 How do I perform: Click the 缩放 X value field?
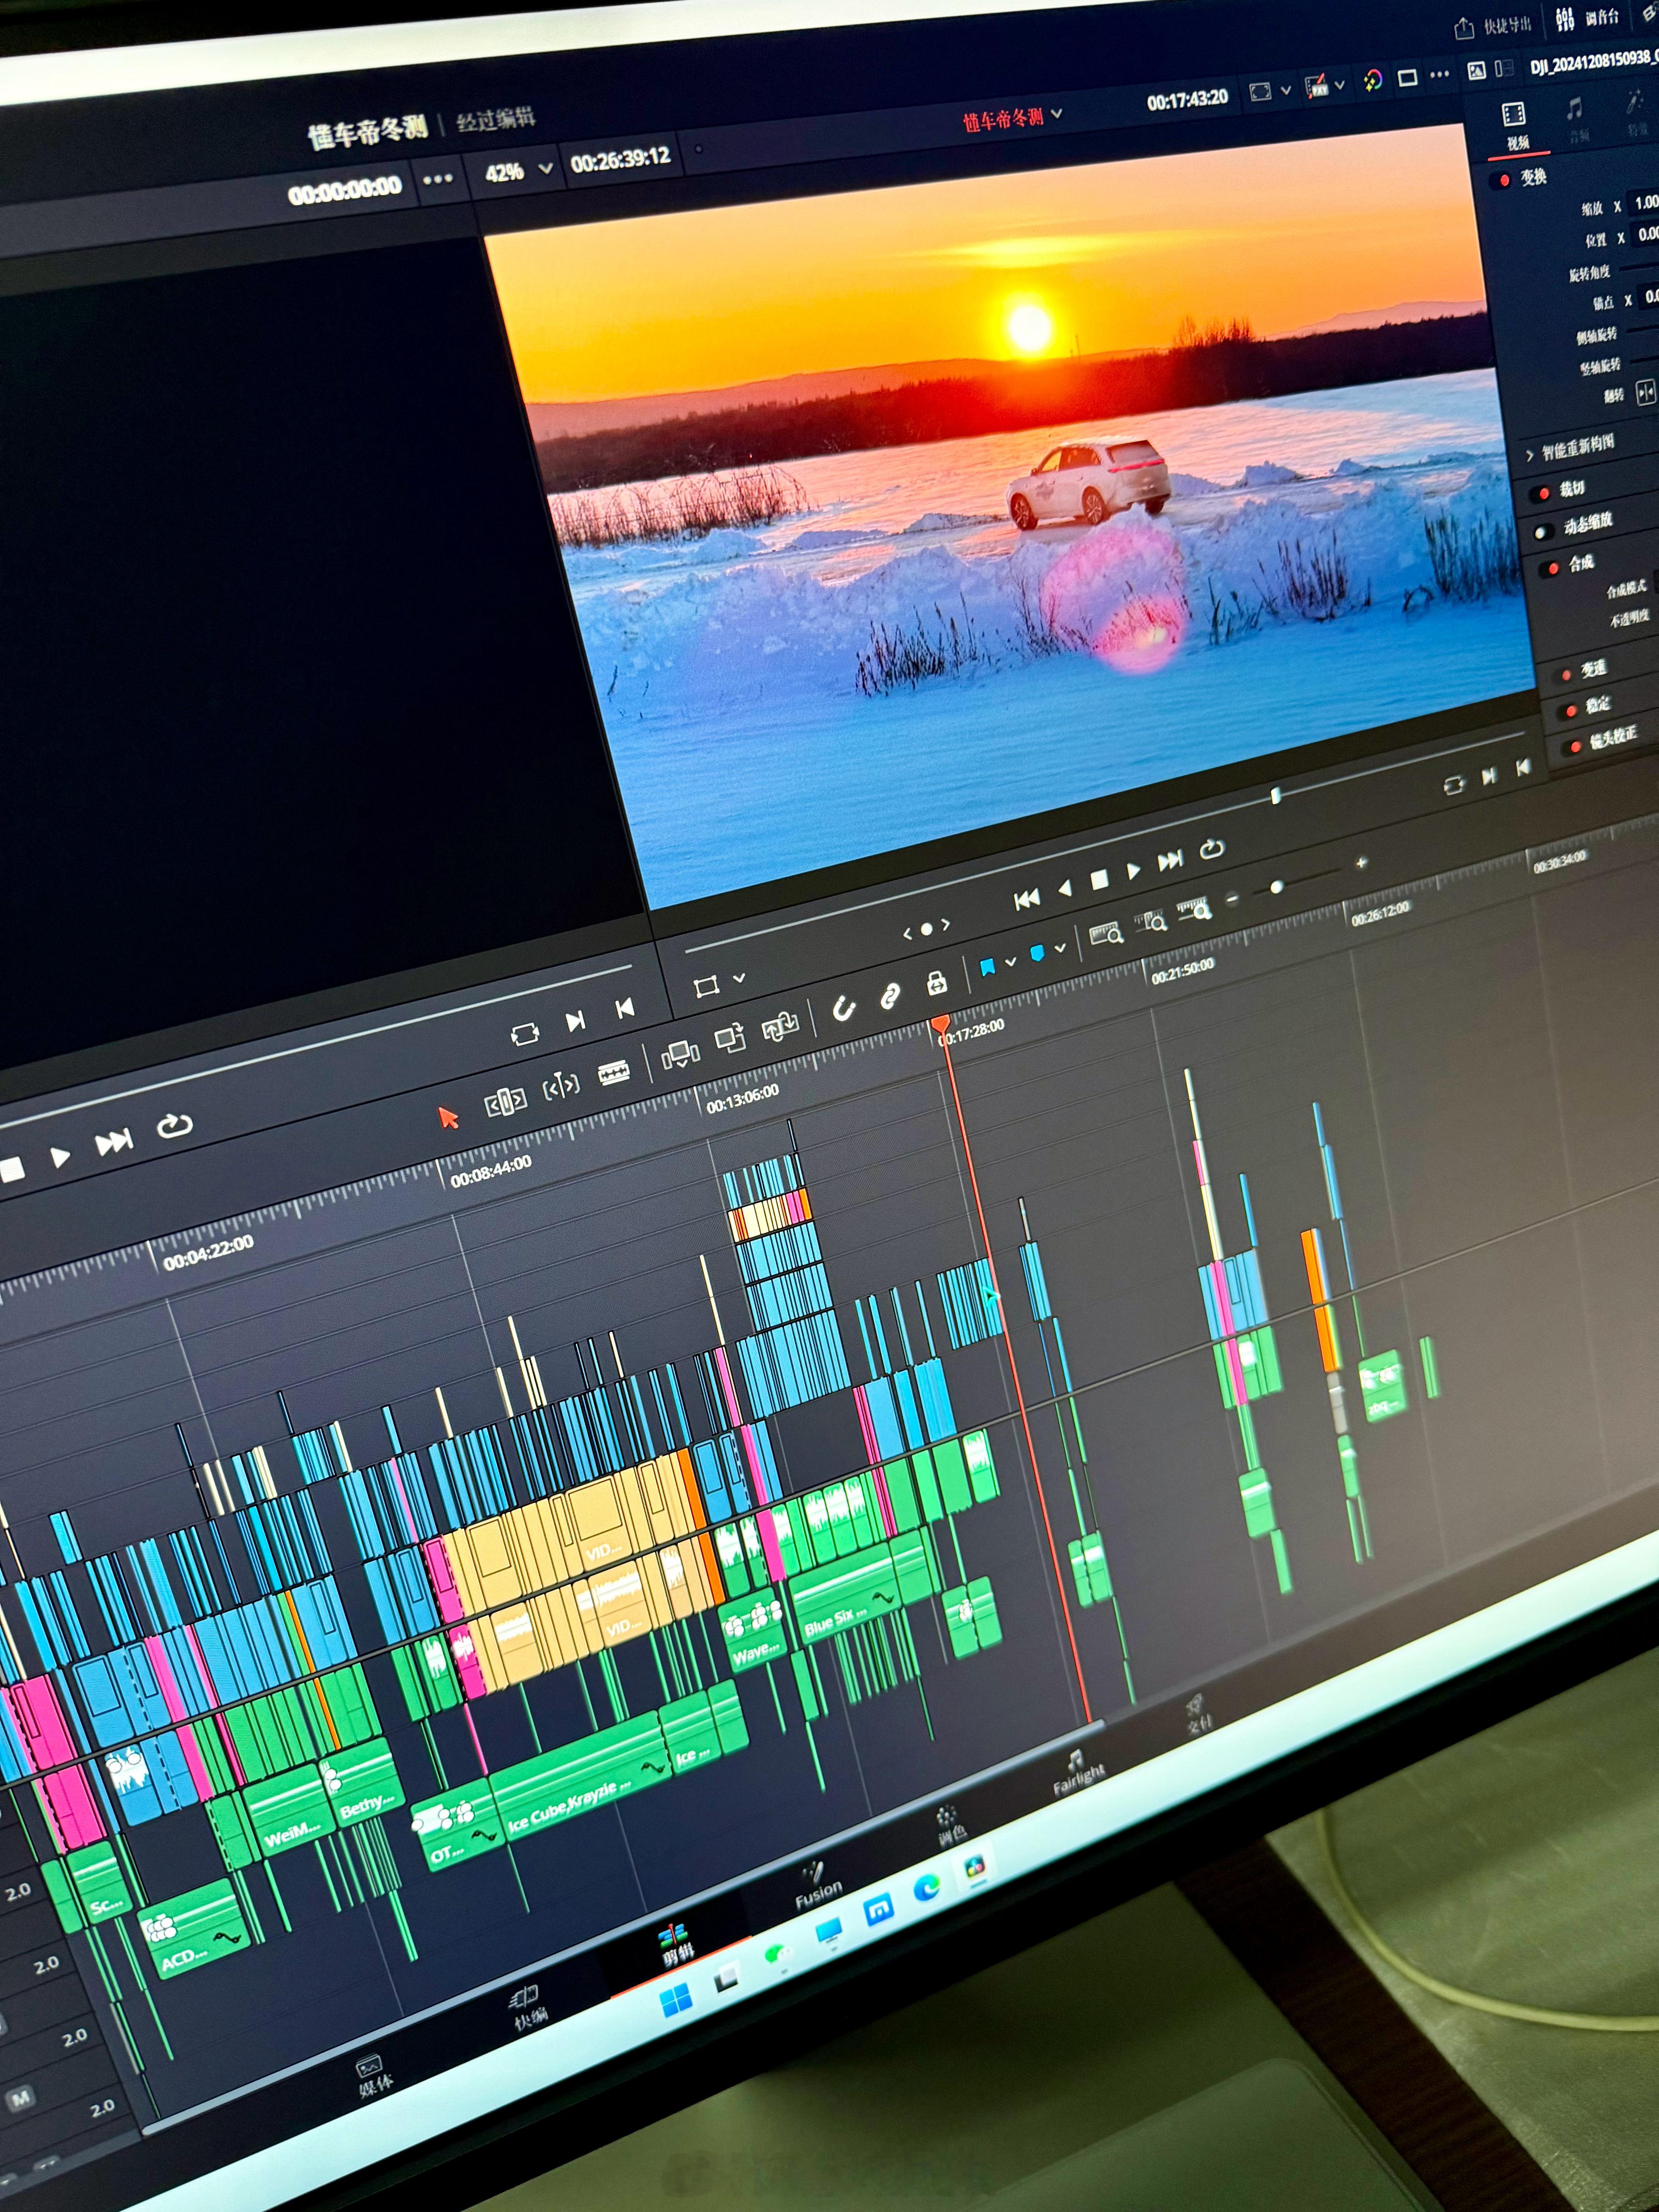point(1644,203)
